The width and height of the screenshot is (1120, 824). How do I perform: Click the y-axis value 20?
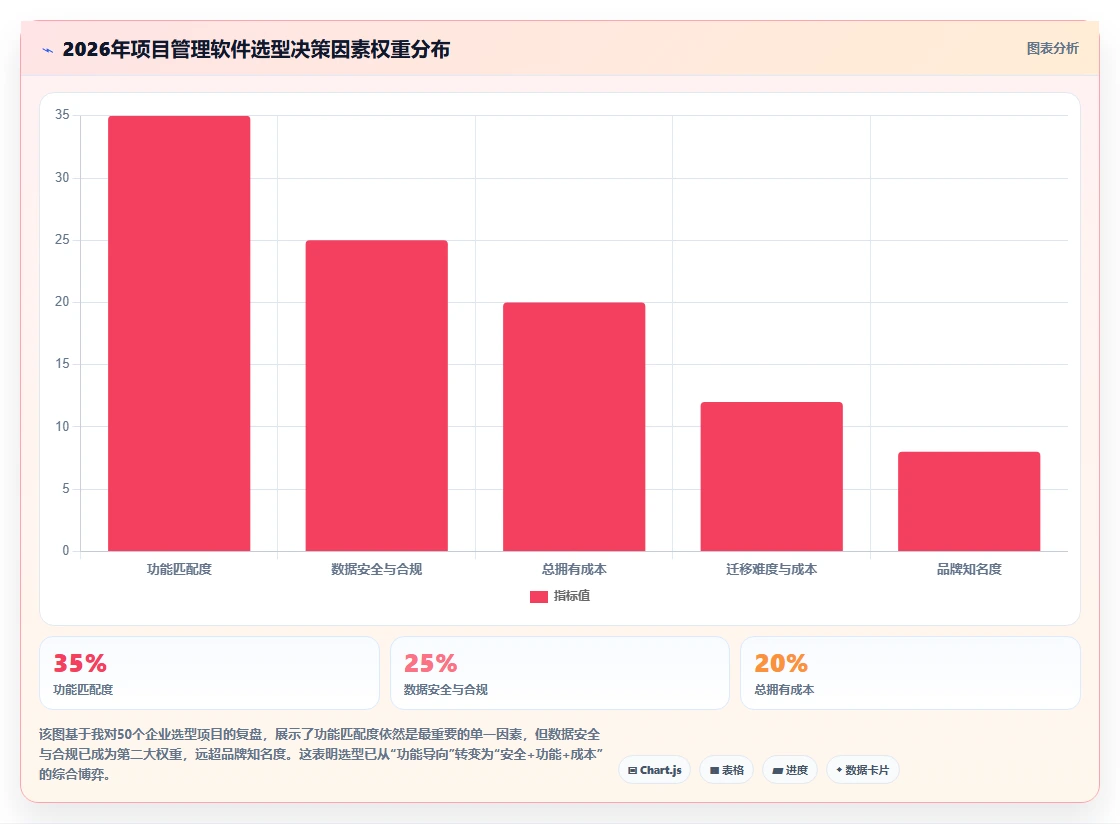click(x=62, y=302)
